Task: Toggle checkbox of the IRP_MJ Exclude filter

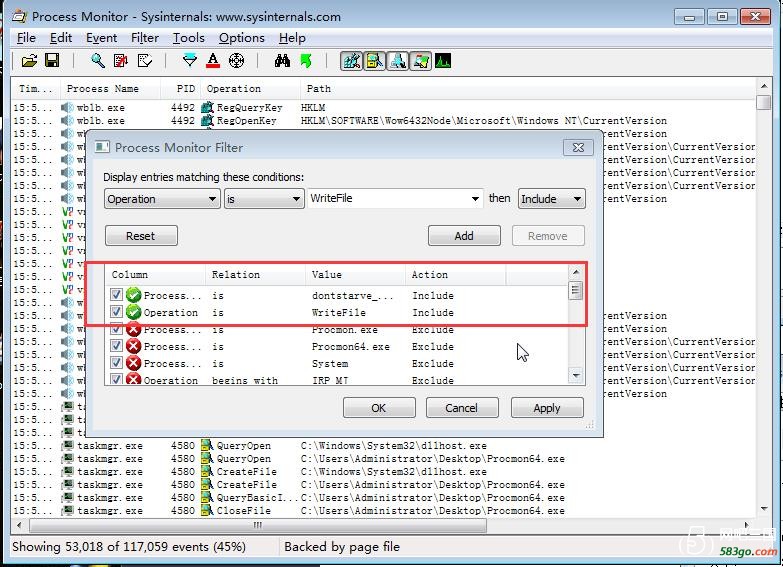Action: 116,379
